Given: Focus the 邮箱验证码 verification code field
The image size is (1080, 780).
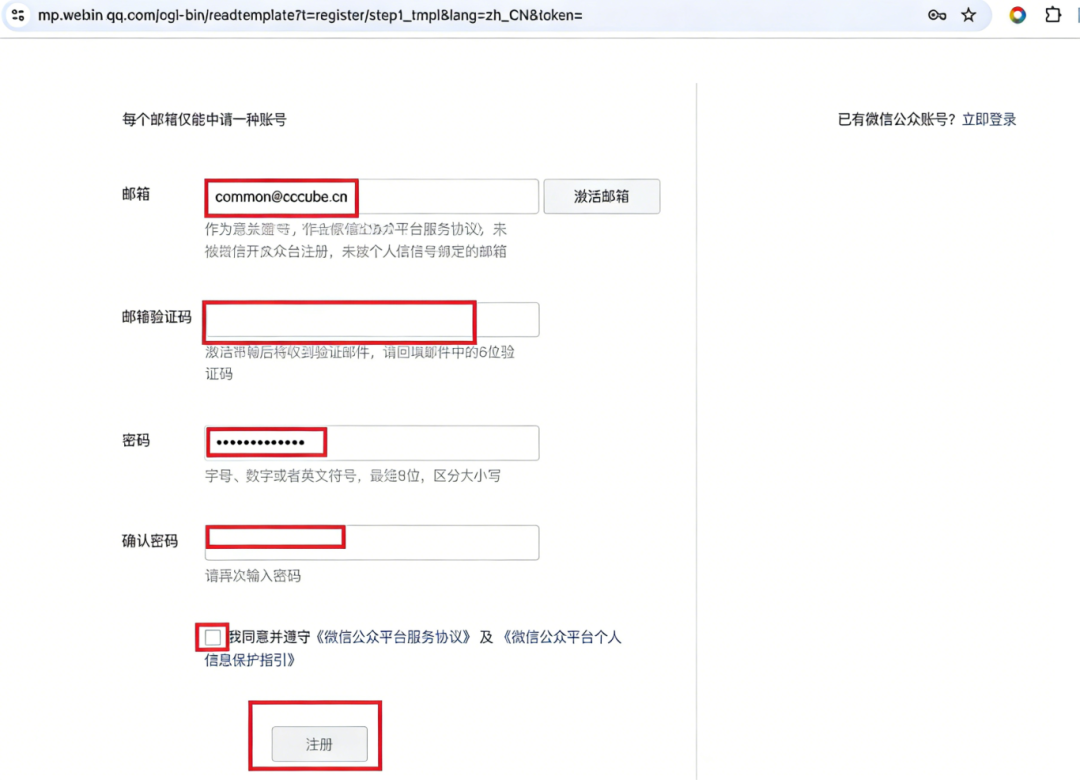Looking at the screenshot, I should click(x=372, y=320).
